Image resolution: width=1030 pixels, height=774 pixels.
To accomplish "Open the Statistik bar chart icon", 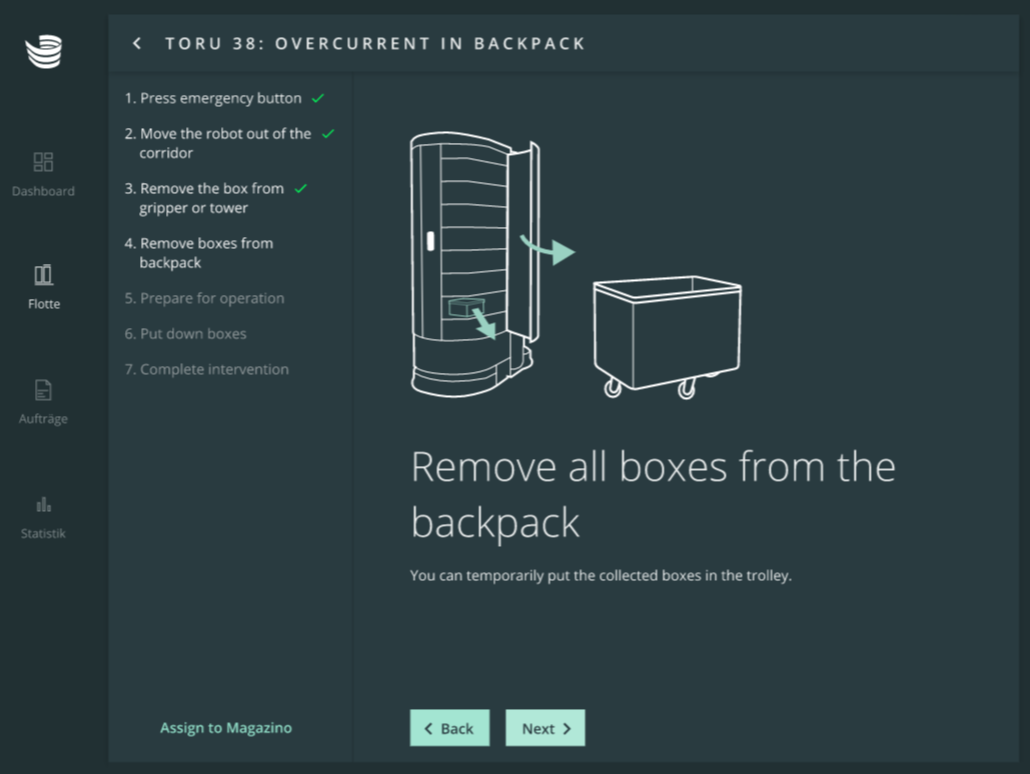I will (x=43, y=504).
